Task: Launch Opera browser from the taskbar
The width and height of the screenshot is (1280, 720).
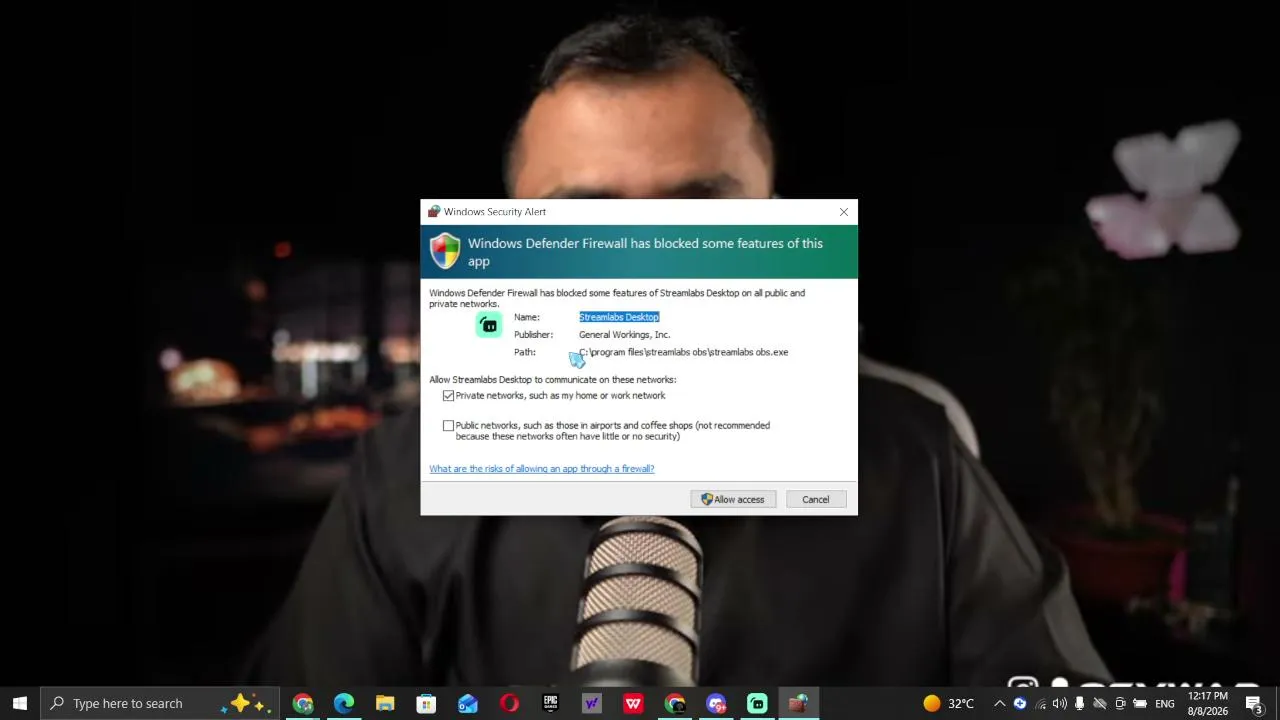Action: 509,703
